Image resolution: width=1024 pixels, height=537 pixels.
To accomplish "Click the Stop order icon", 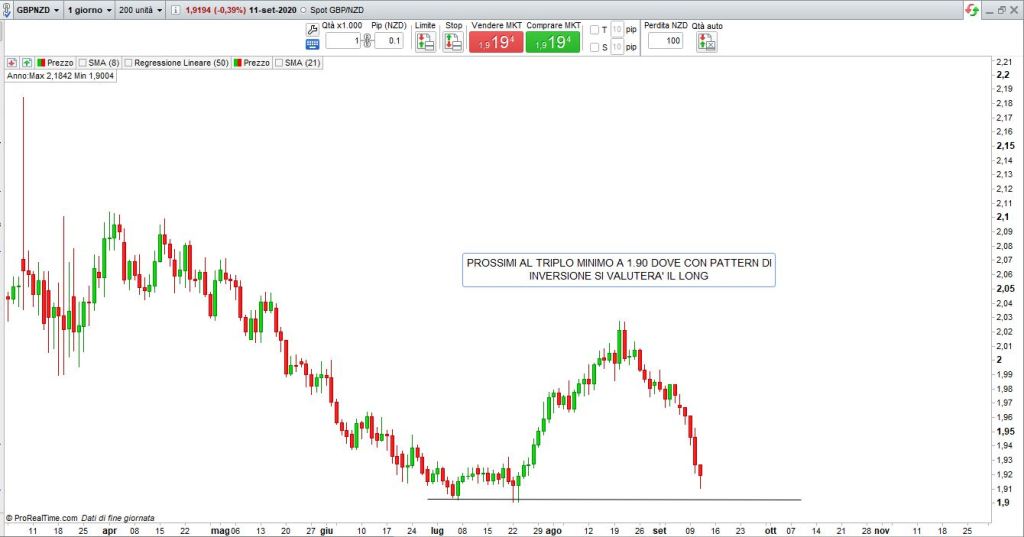I will [453, 42].
